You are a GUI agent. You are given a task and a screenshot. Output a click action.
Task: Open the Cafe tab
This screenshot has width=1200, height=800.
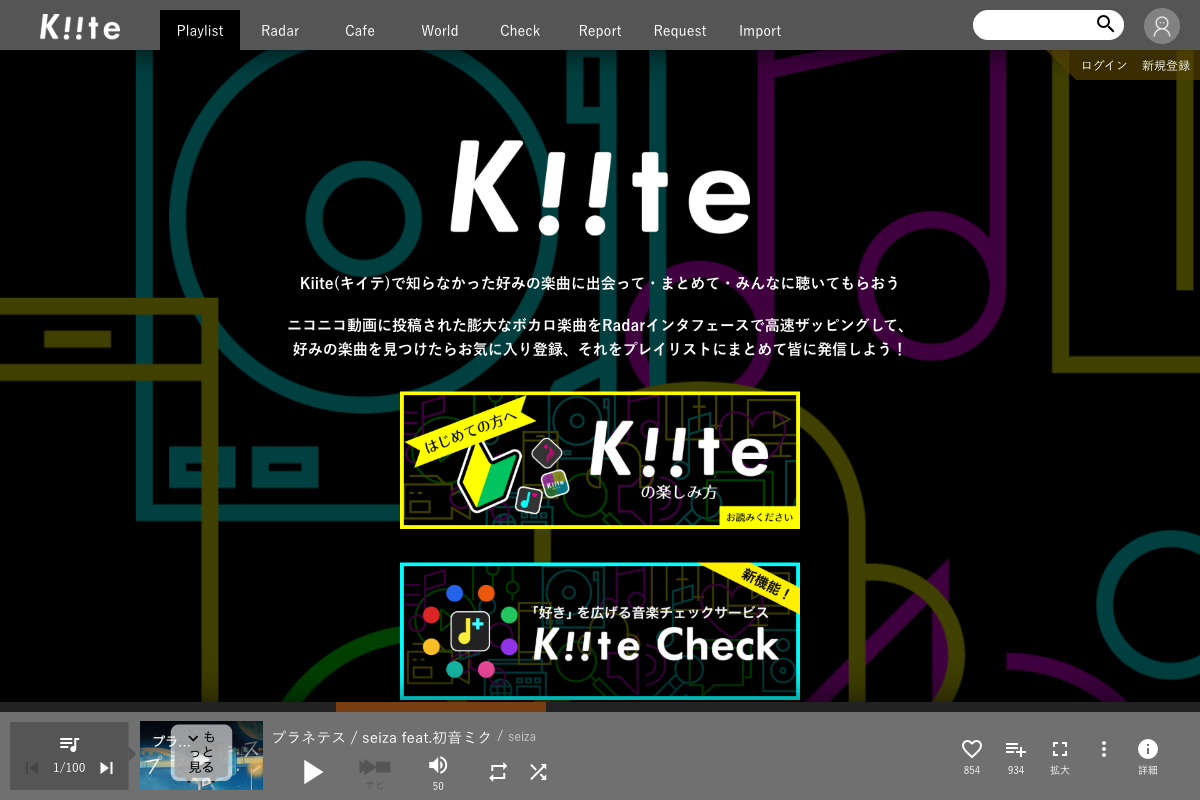(360, 30)
